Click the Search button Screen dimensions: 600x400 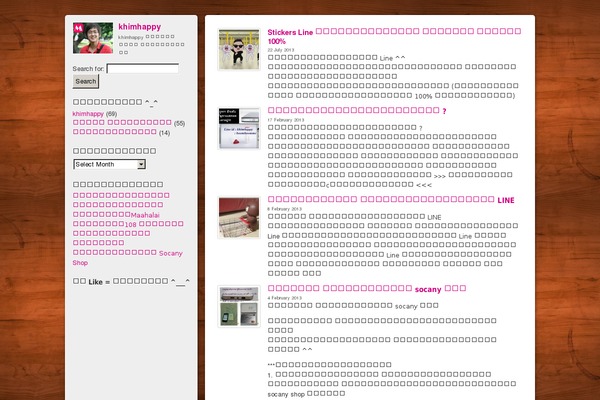(86, 81)
